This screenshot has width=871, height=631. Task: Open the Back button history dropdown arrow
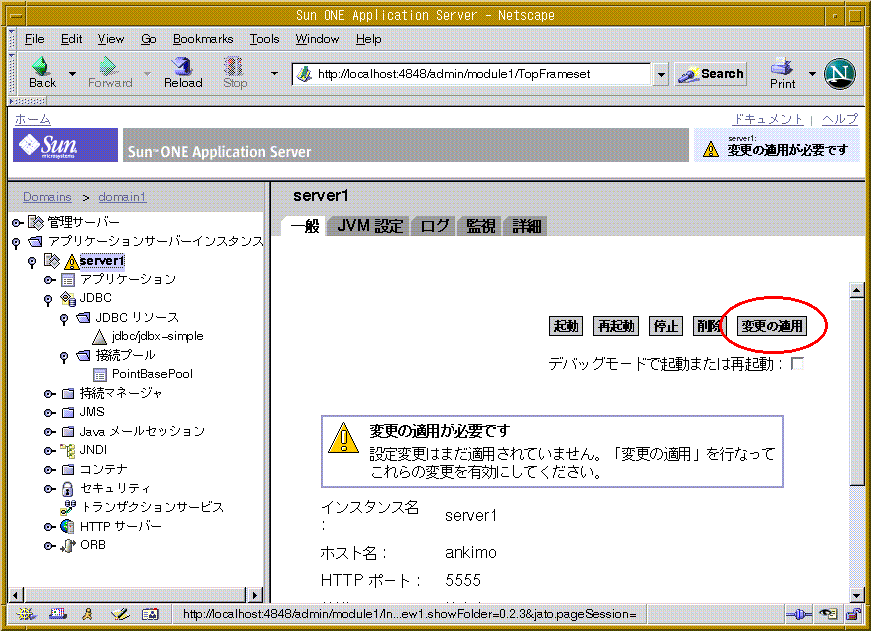click(72, 73)
